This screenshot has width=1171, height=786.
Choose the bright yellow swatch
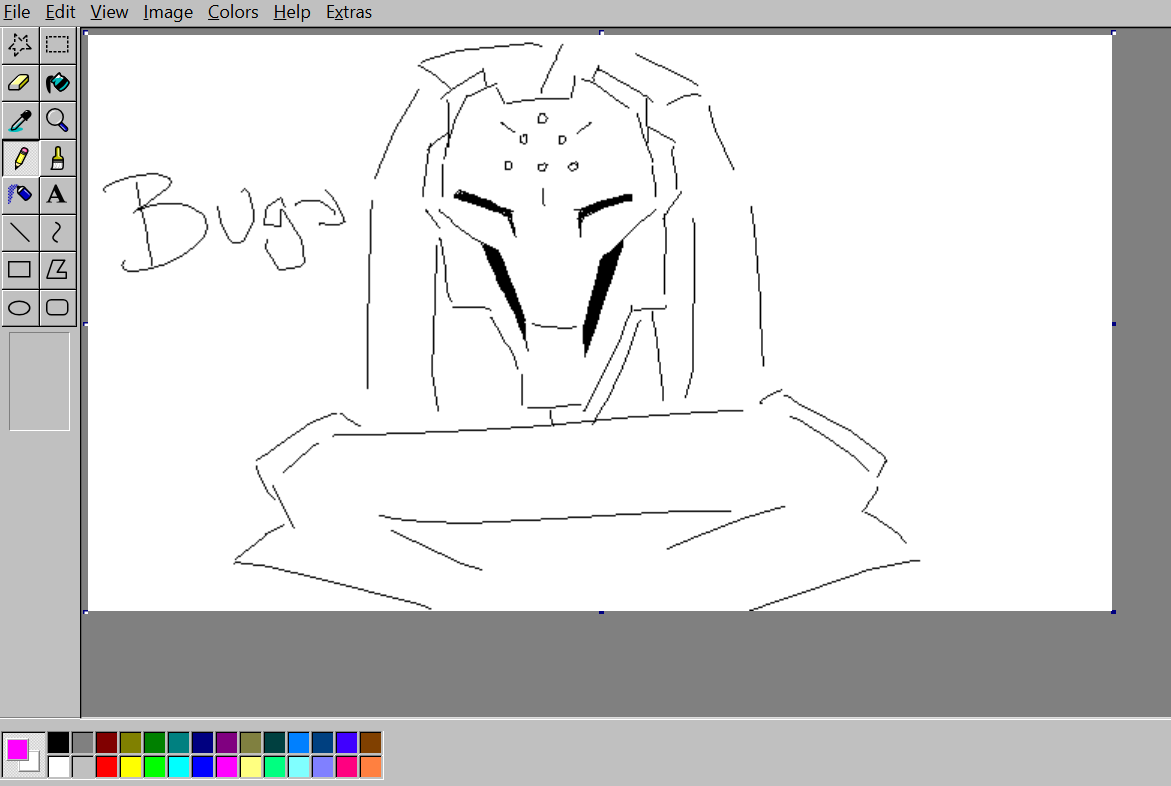pos(130,767)
